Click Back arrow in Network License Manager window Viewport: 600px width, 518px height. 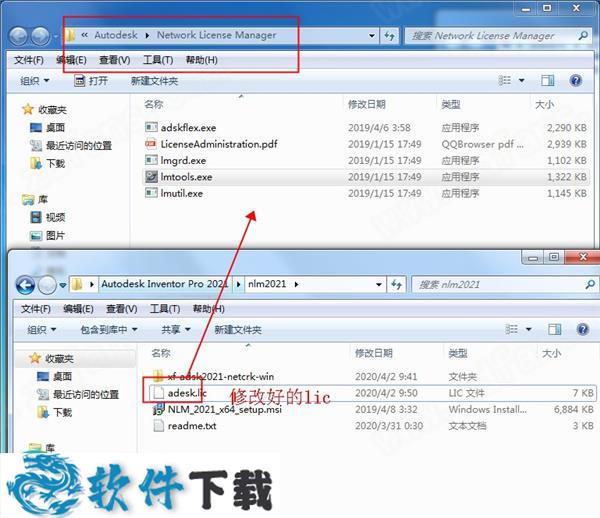click(x=18, y=36)
